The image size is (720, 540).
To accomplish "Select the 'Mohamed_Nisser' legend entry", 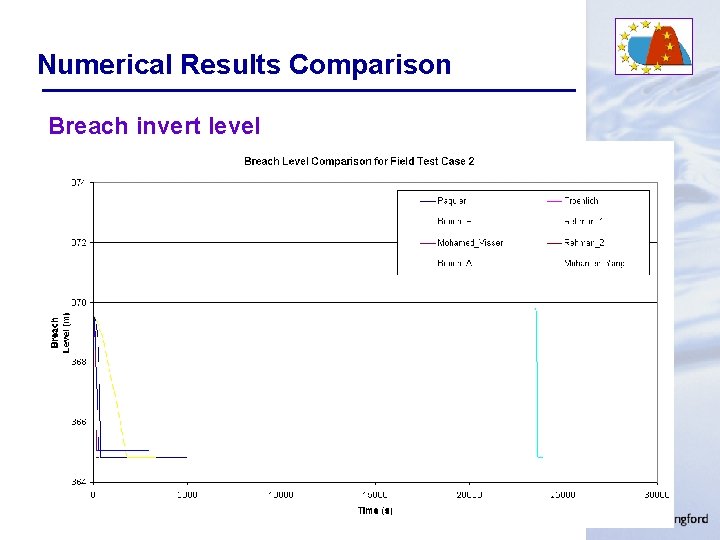I will click(x=462, y=242).
